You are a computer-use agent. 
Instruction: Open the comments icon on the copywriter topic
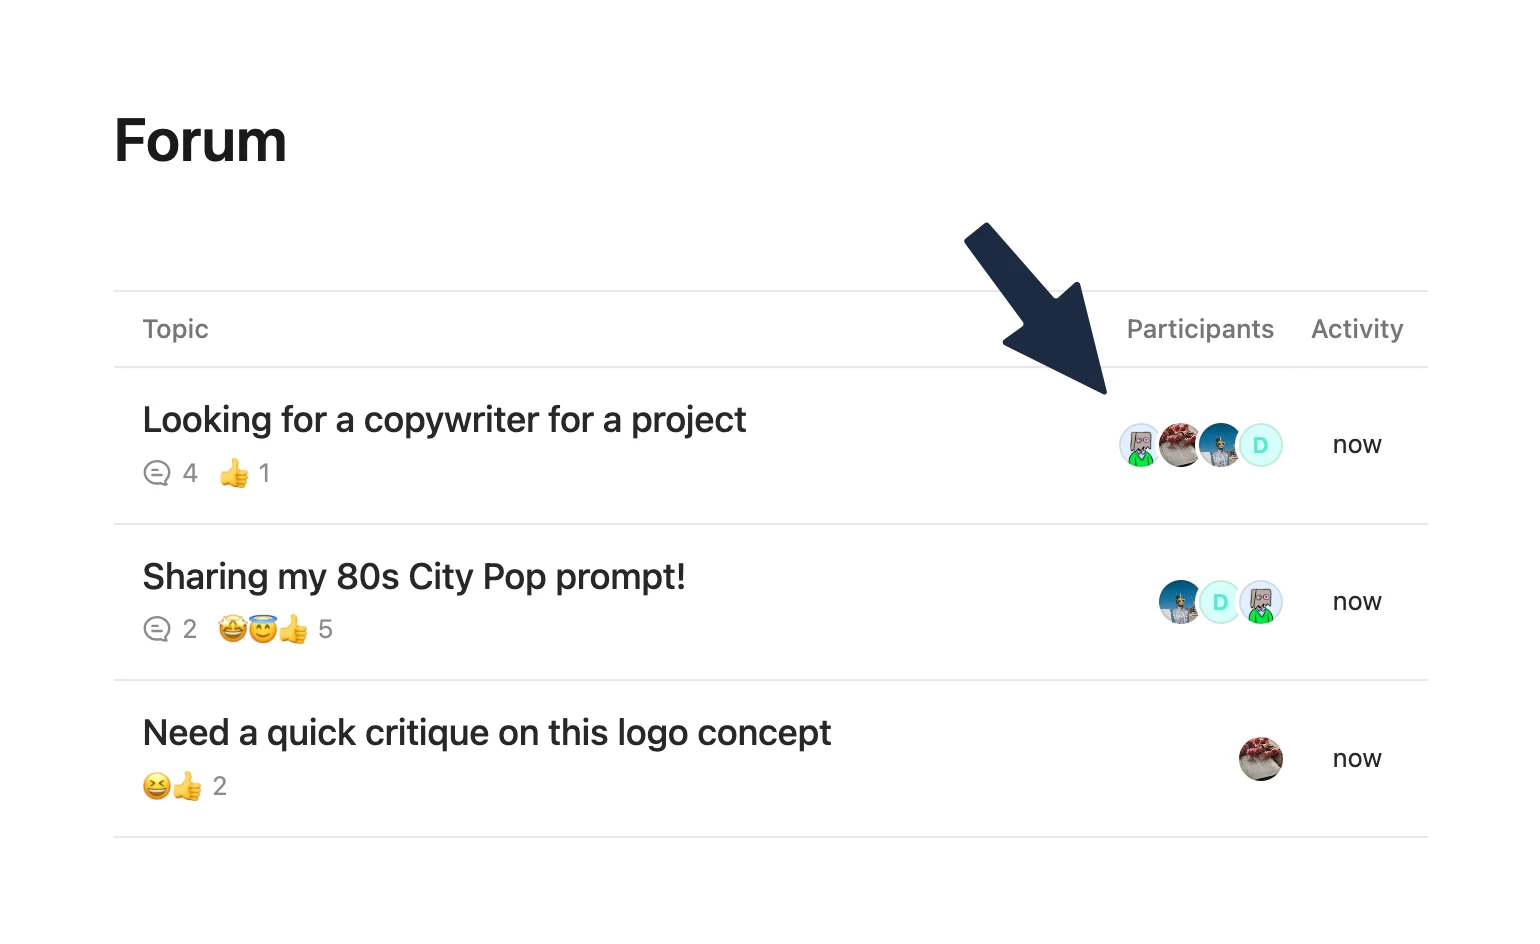[x=157, y=473]
